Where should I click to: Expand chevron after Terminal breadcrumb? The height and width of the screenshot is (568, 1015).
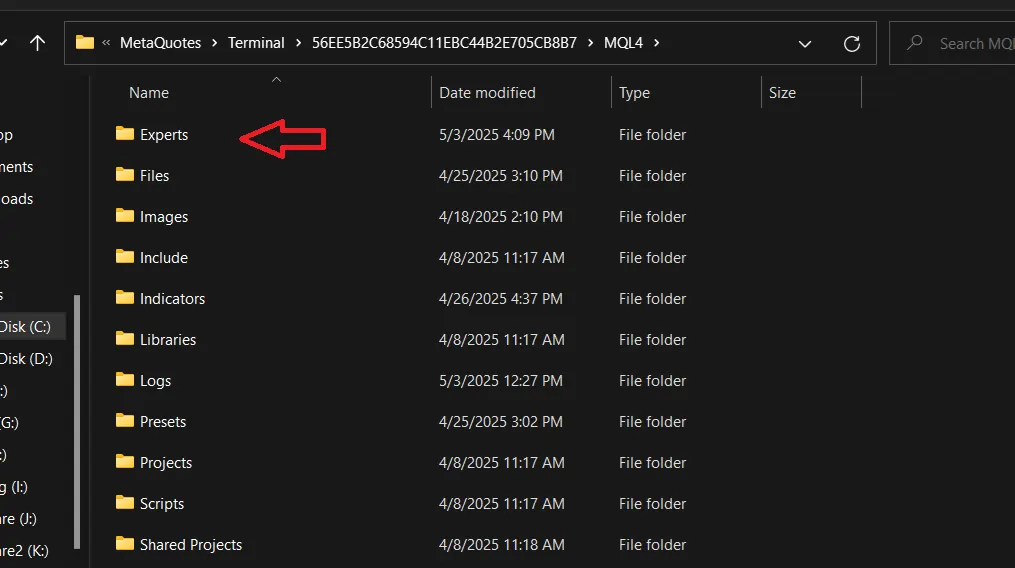tap(298, 43)
